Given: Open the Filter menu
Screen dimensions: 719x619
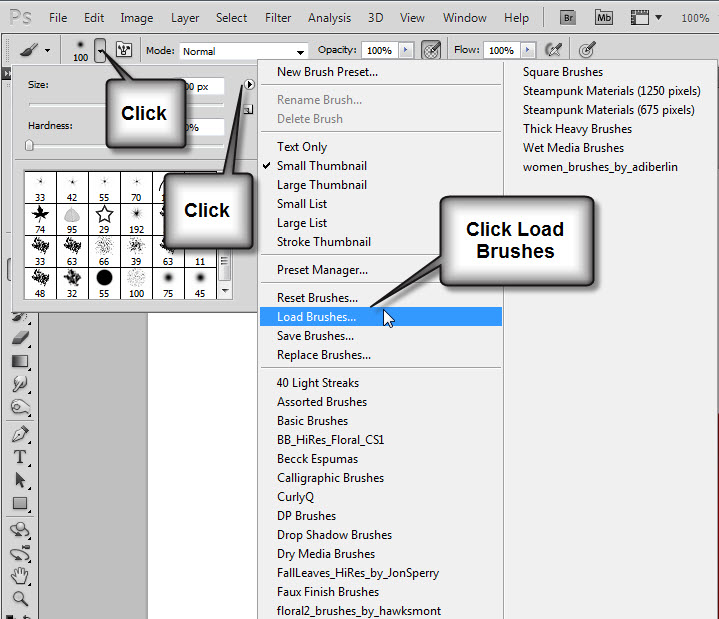Looking at the screenshot, I should [278, 18].
